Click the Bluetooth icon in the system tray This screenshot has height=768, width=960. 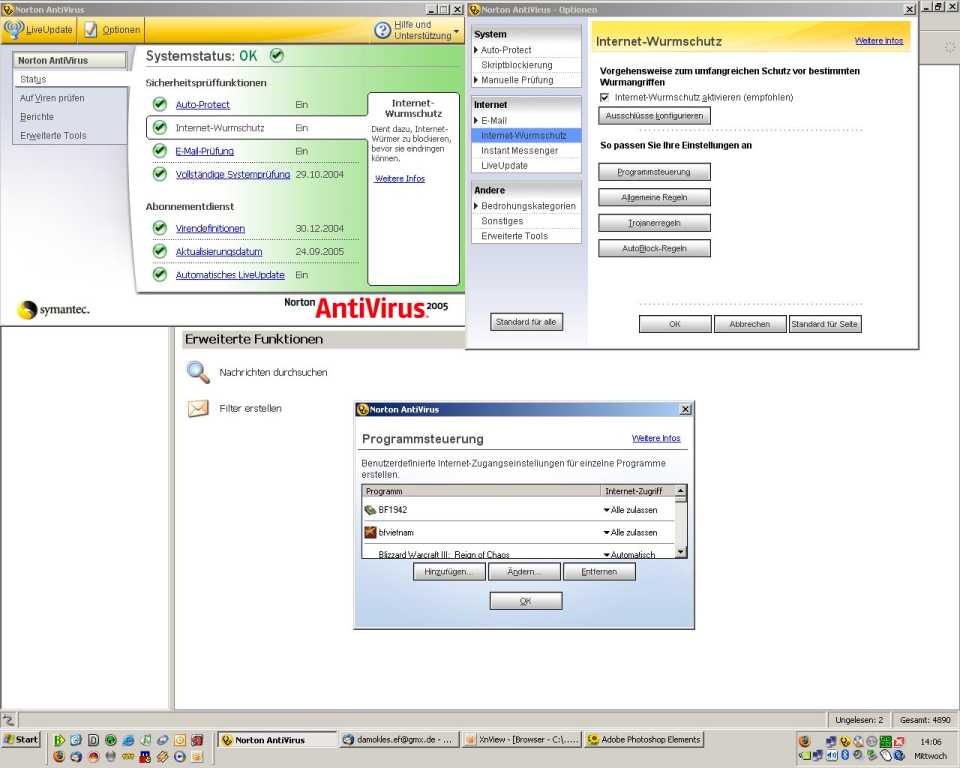click(x=845, y=755)
